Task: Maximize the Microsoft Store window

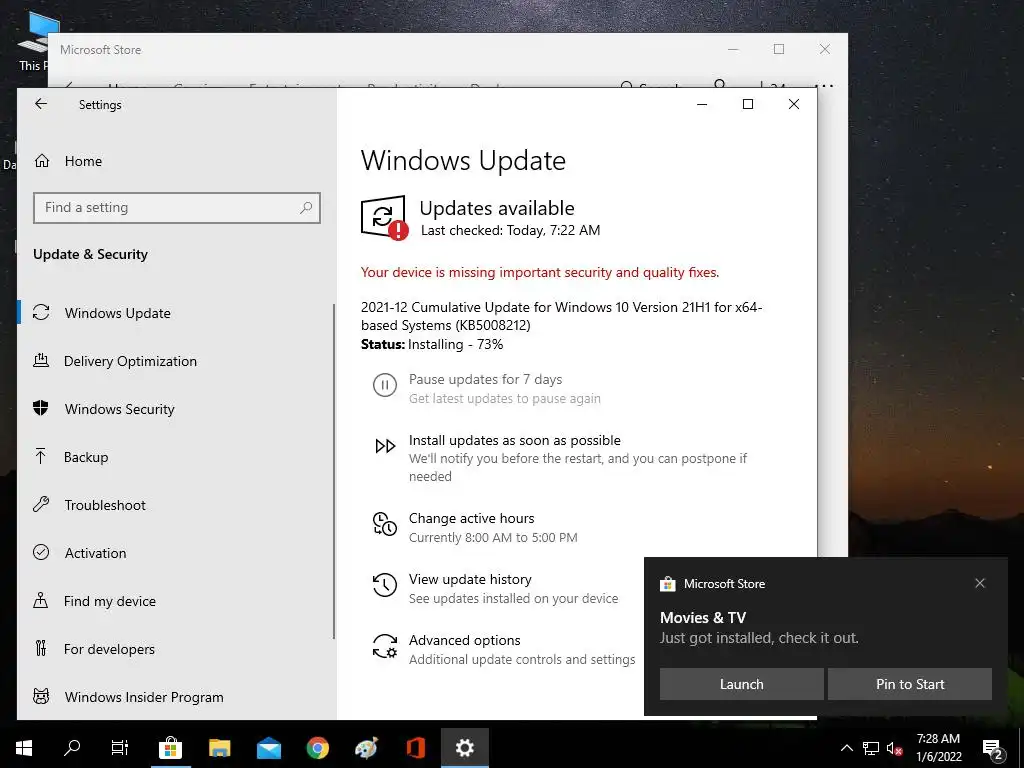Action: (778, 49)
